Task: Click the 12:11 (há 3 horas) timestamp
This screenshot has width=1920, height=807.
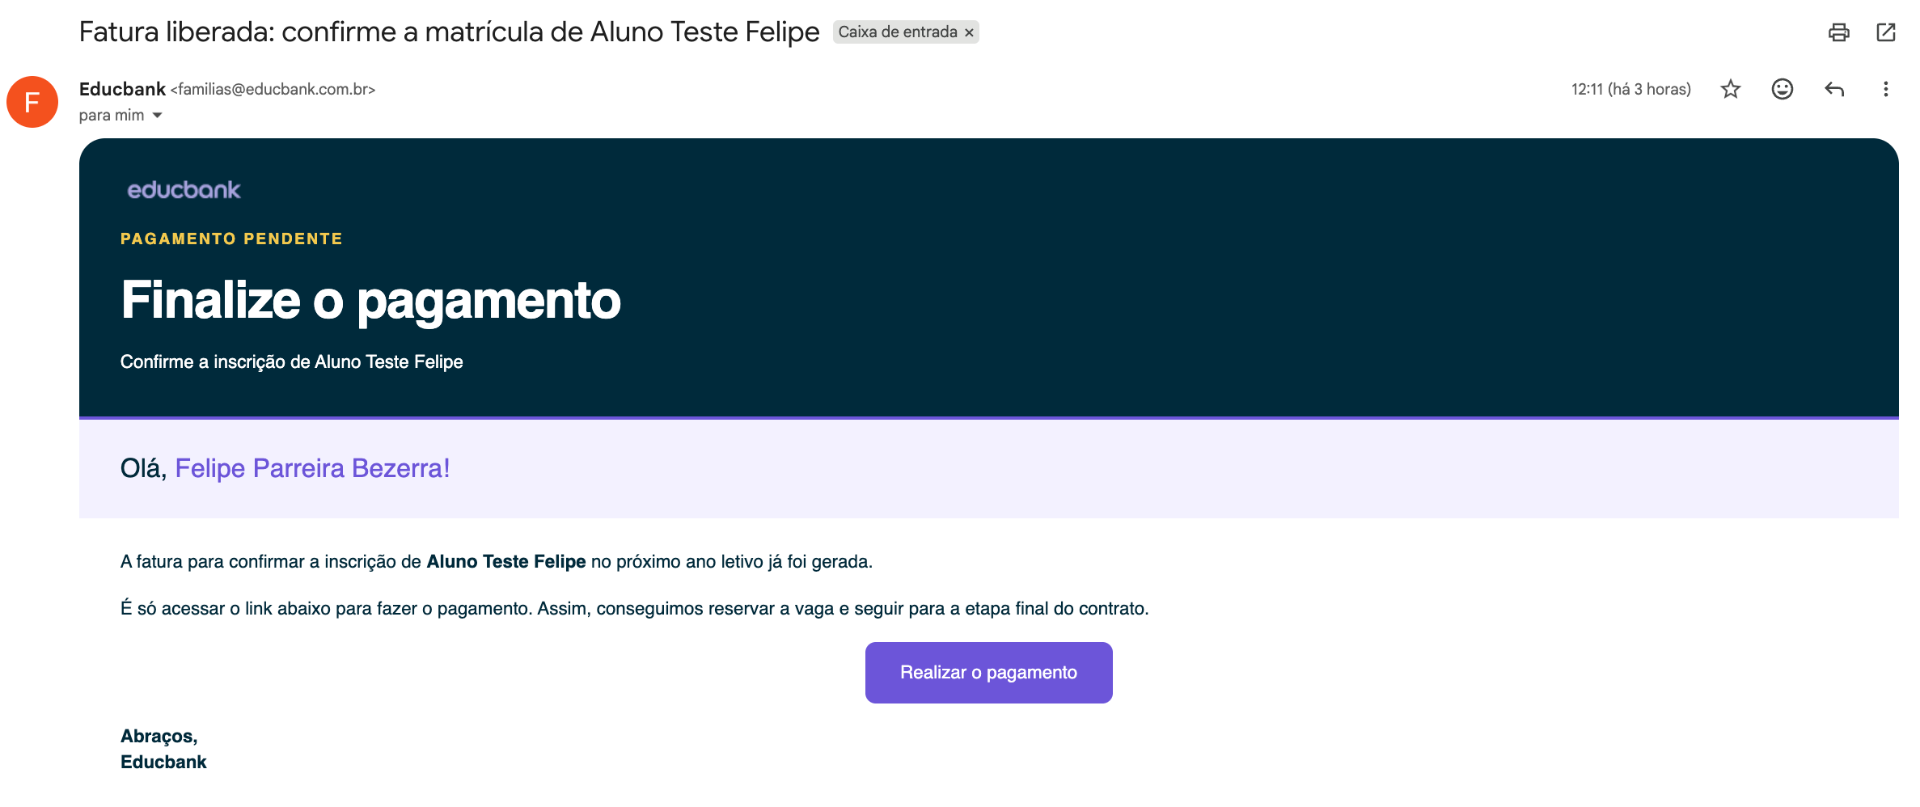Action: 1631,89
